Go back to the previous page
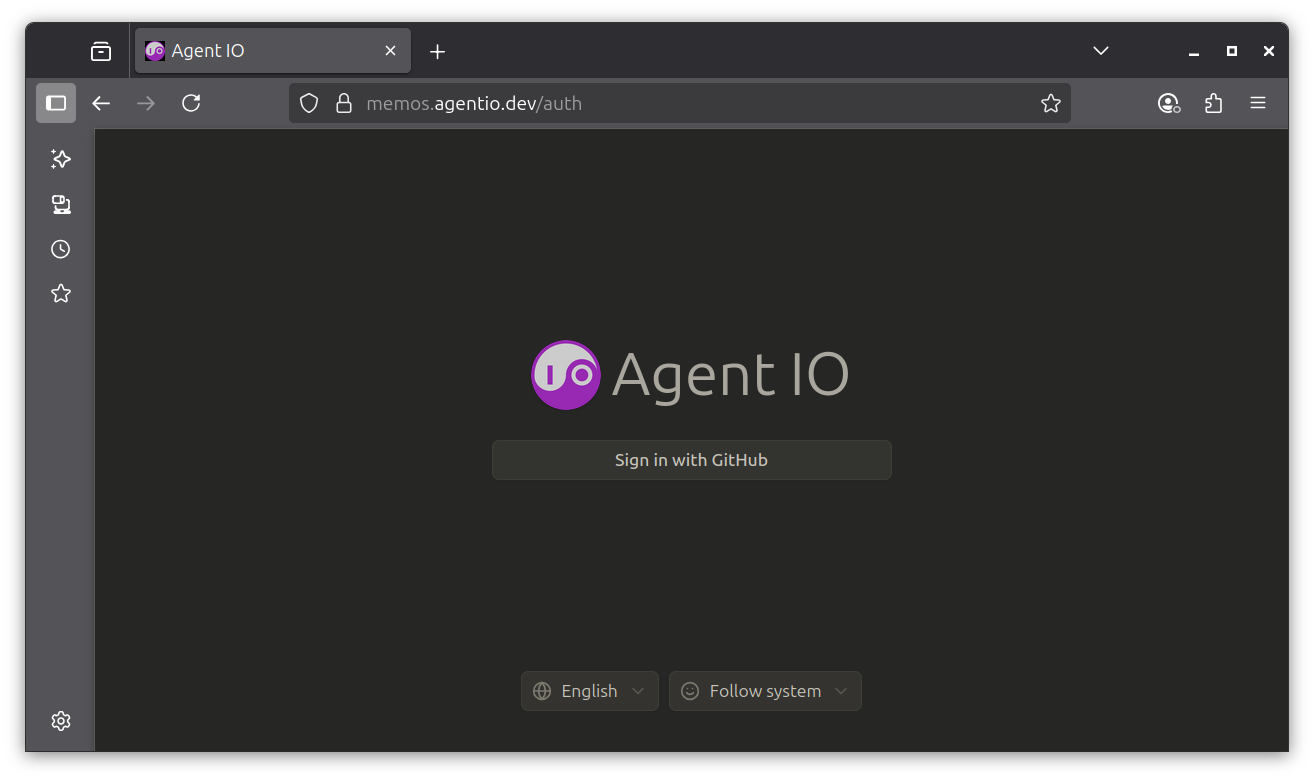1314x780 pixels. 101,103
